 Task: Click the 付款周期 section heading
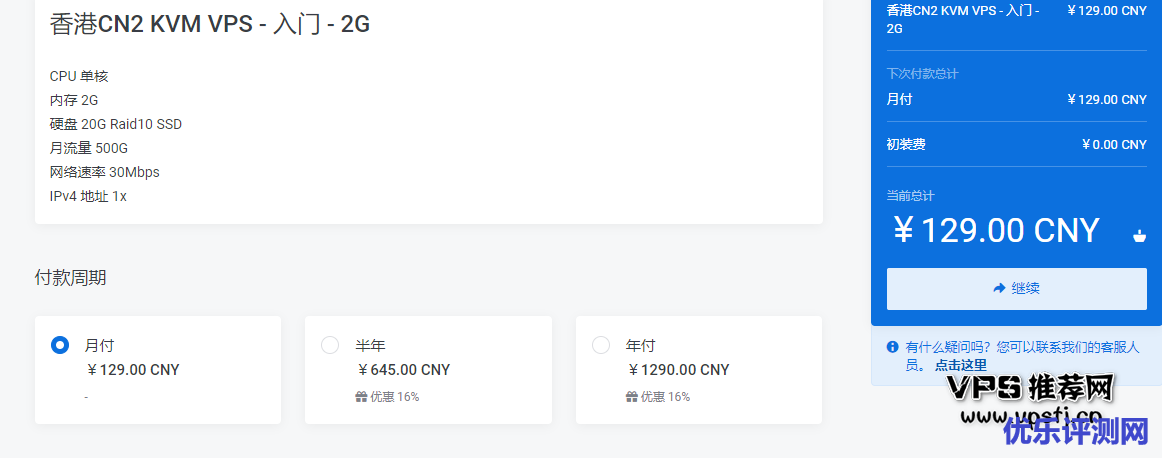click(70, 278)
